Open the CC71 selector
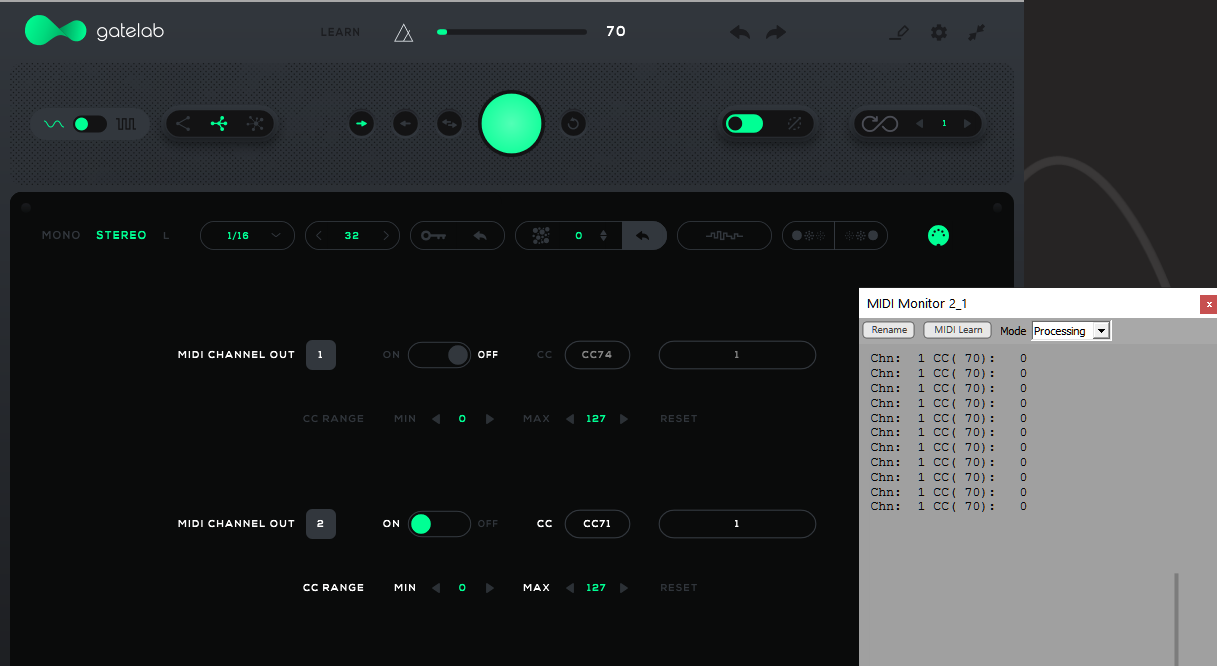 pos(597,524)
